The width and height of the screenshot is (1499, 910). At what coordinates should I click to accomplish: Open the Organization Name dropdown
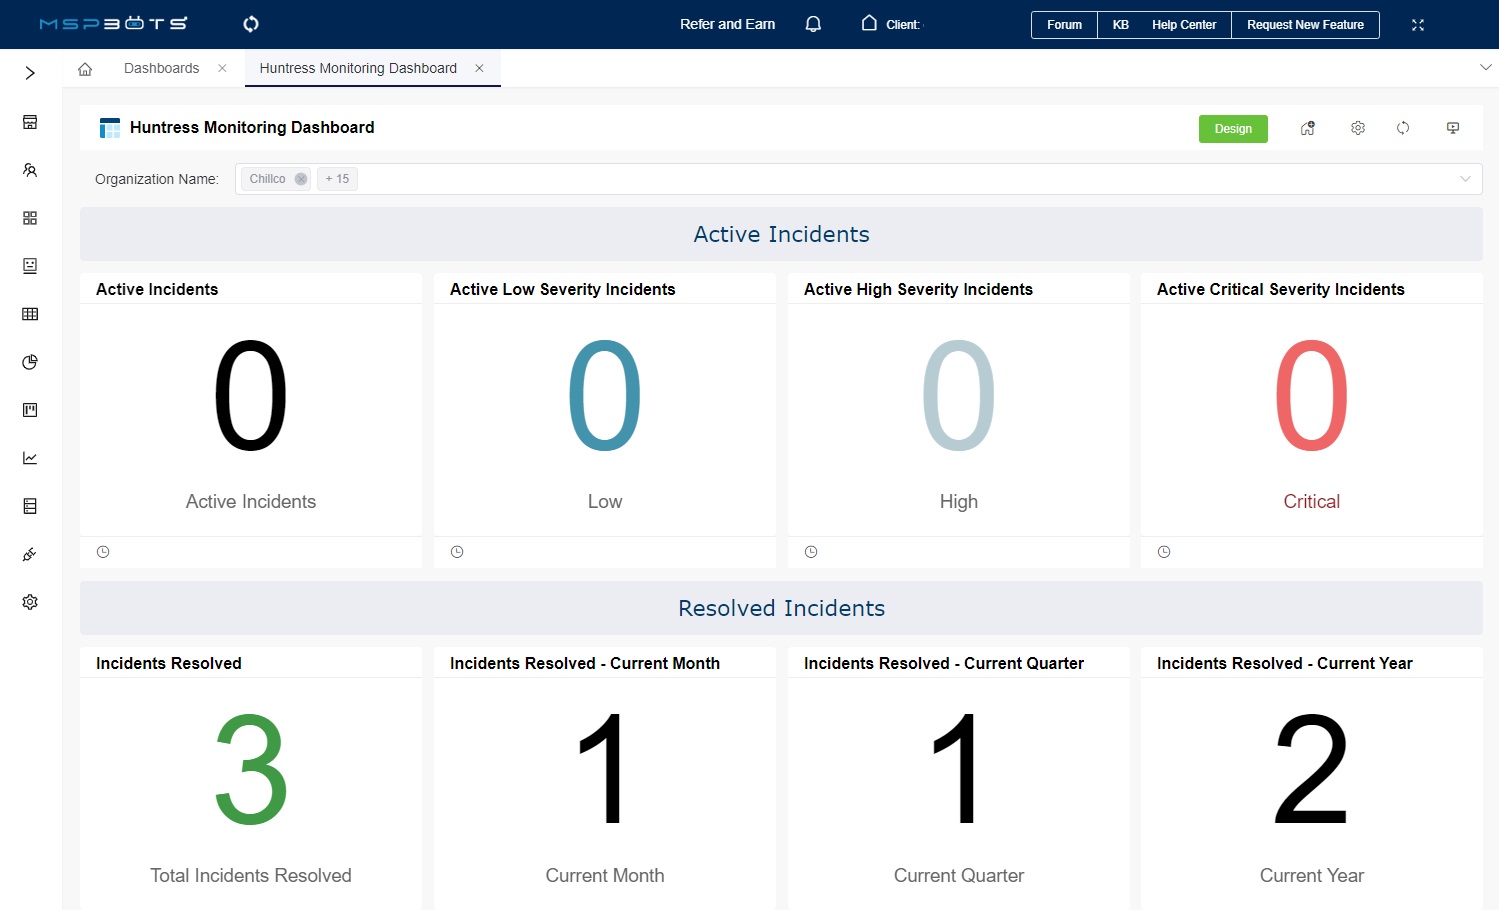click(1466, 178)
